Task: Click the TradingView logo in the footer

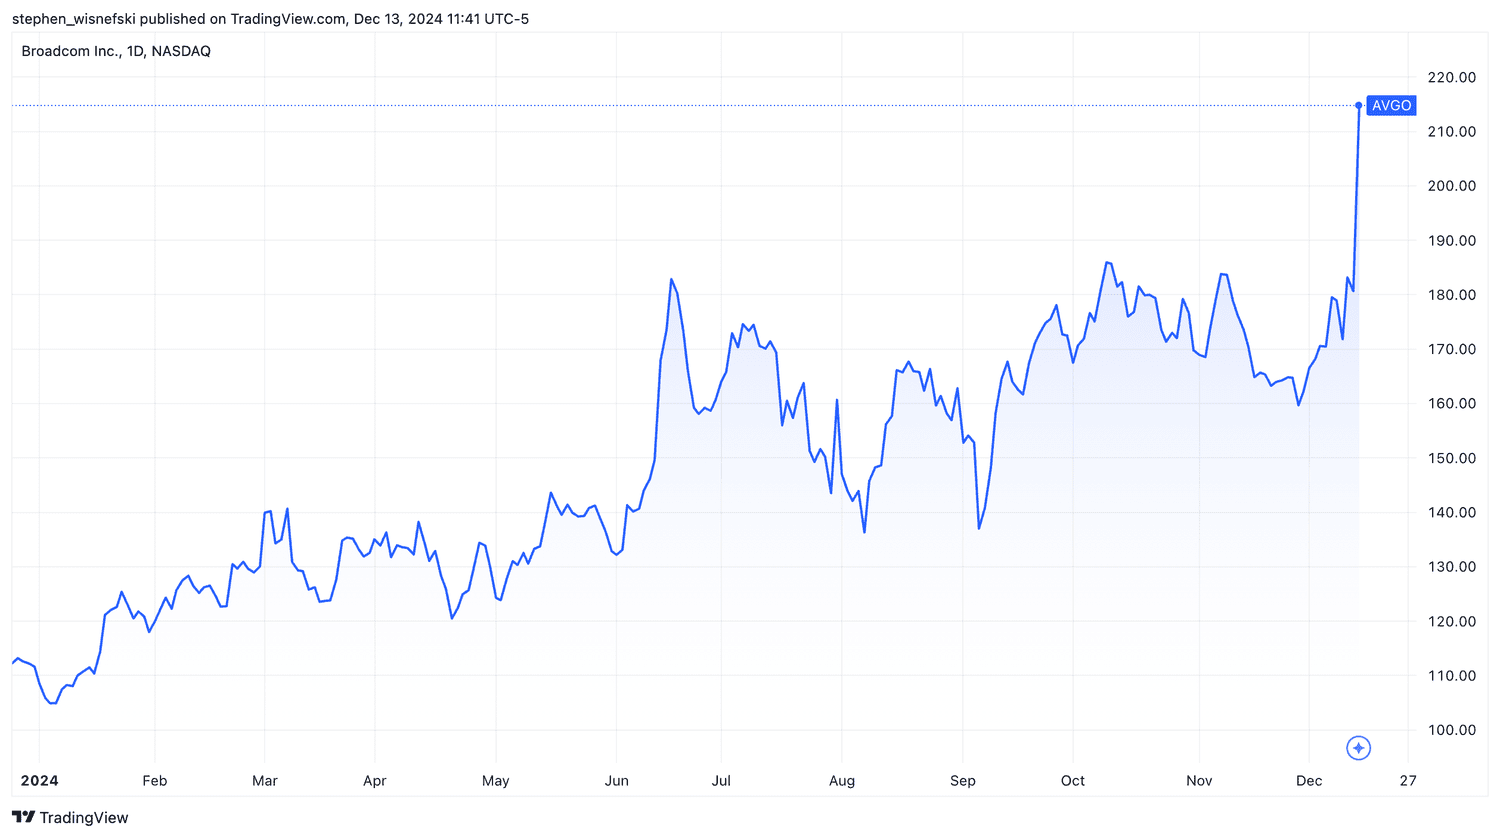Action: (70, 817)
